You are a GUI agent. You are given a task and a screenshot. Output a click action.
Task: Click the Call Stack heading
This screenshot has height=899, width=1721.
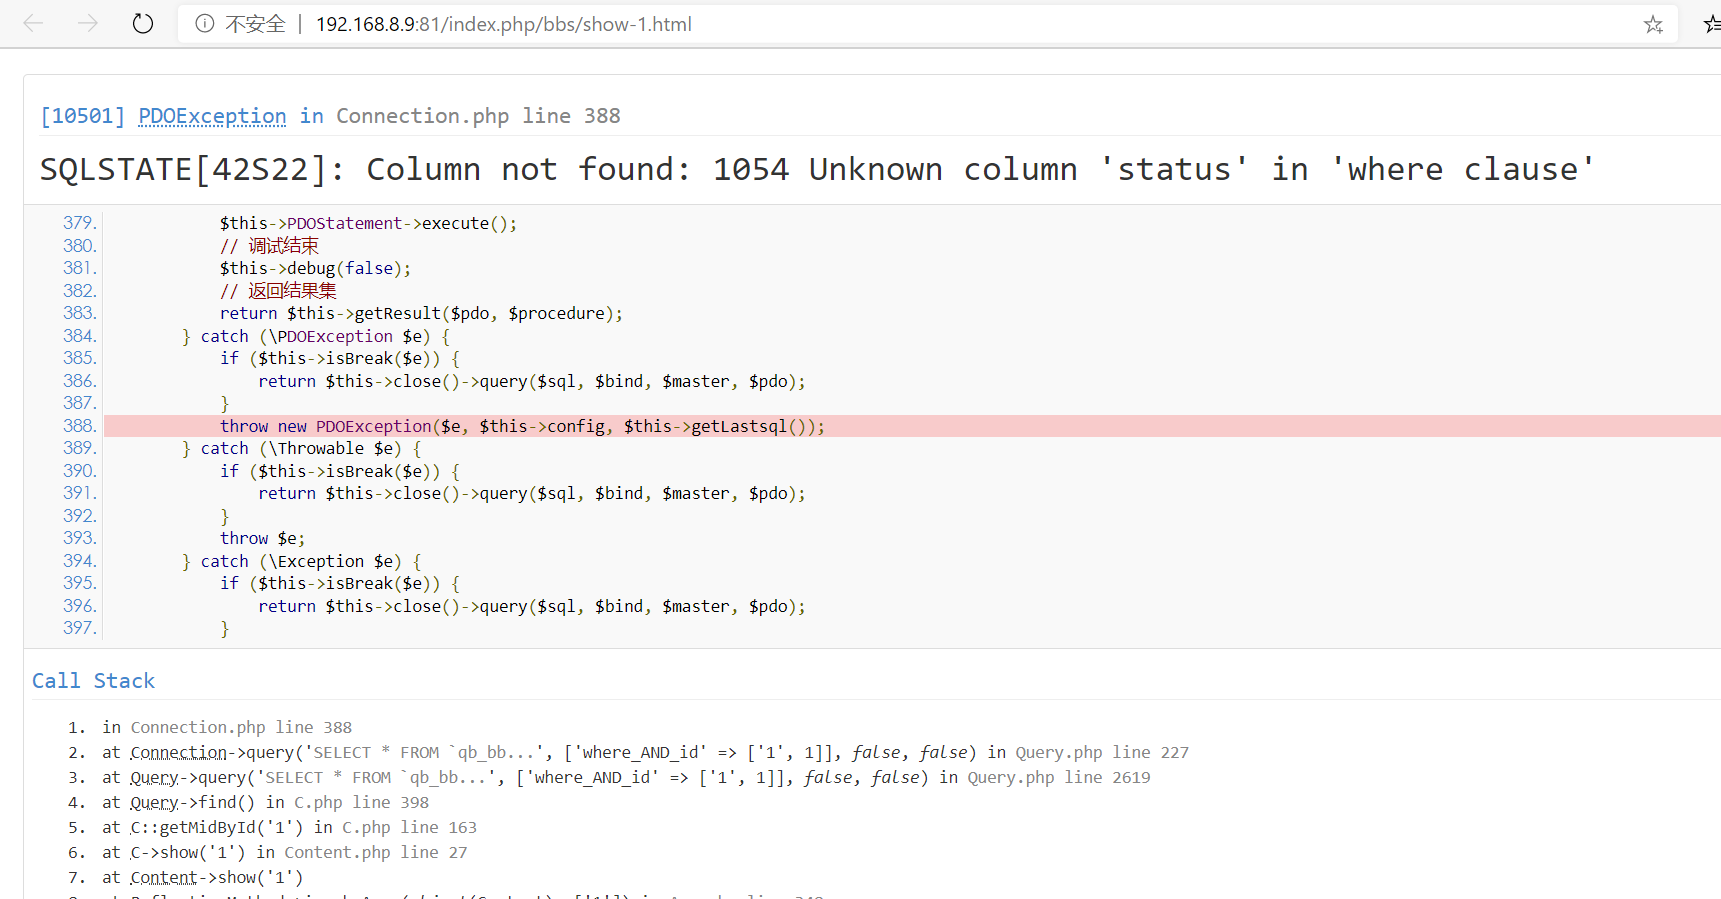pos(93,681)
